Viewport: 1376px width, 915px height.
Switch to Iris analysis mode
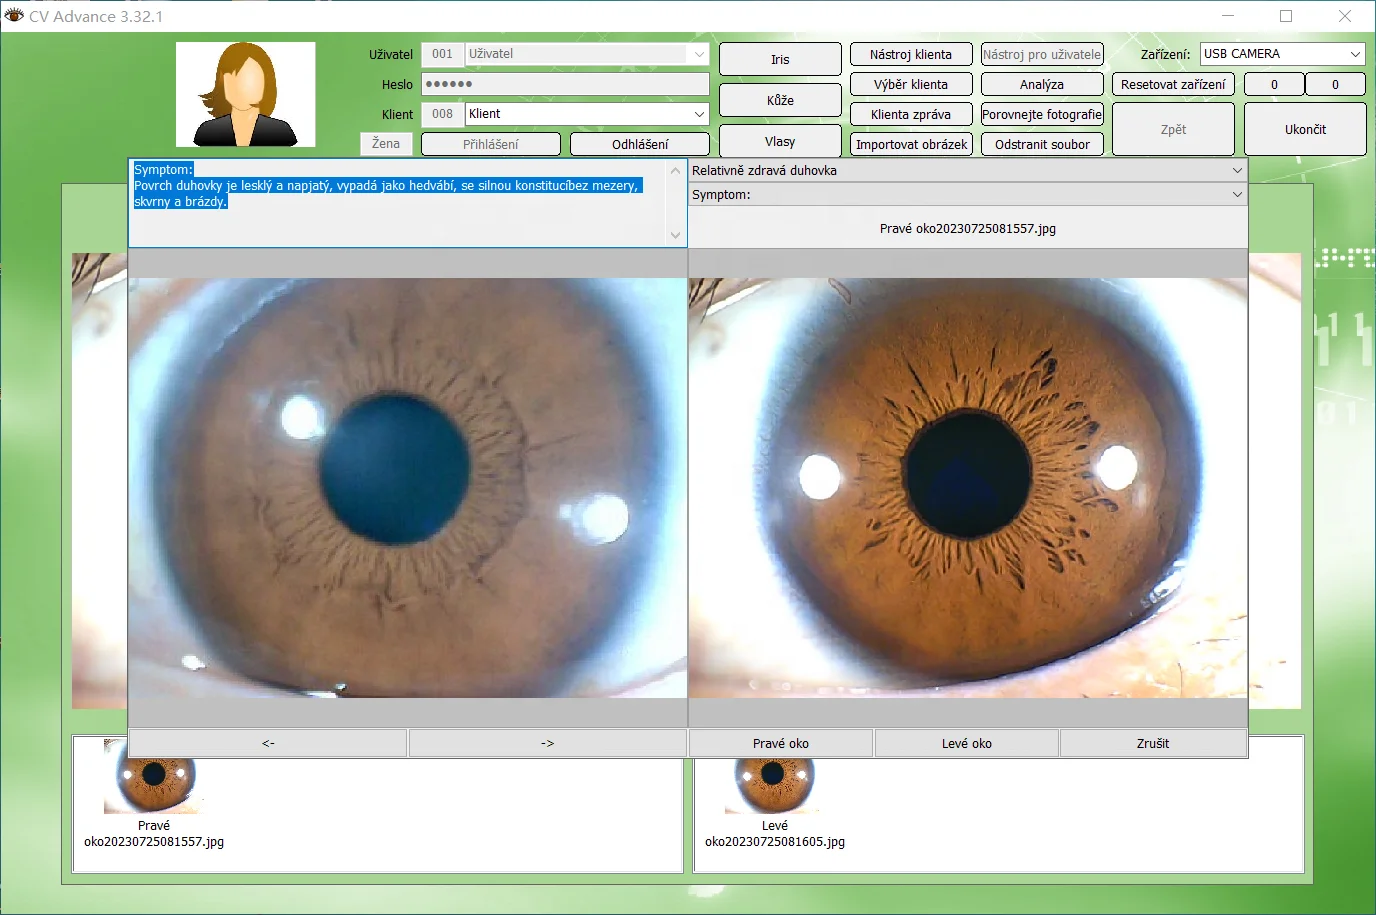coord(779,59)
